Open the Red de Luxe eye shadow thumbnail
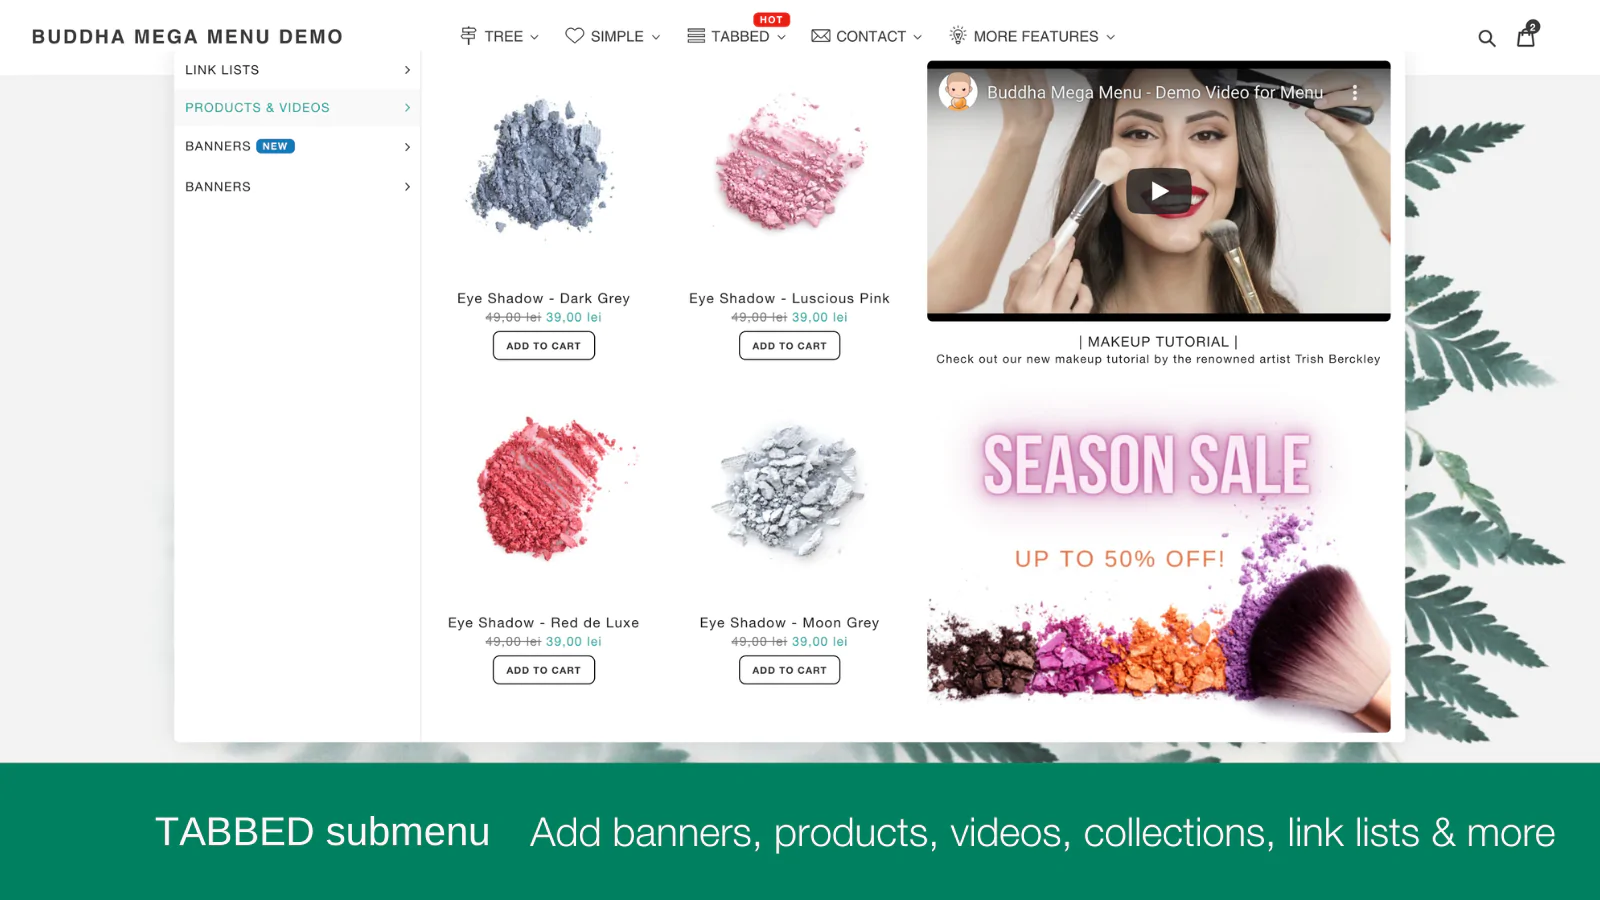The image size is (1600, 900). pos(544,488)
